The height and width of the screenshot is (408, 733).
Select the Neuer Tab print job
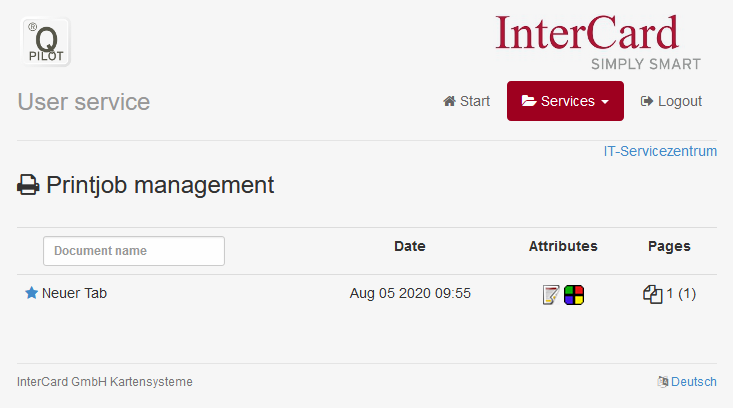(x=74, y=293)
